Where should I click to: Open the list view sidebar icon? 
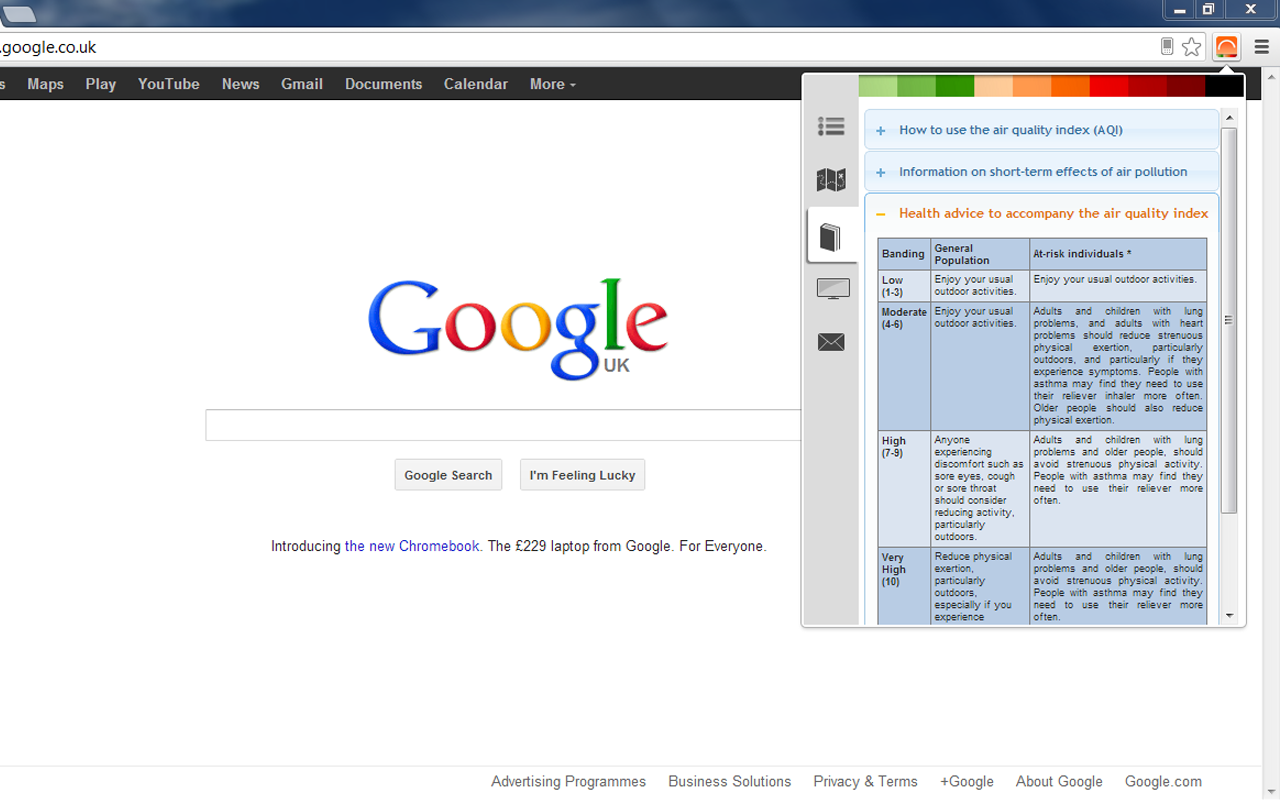pos(831,126)
